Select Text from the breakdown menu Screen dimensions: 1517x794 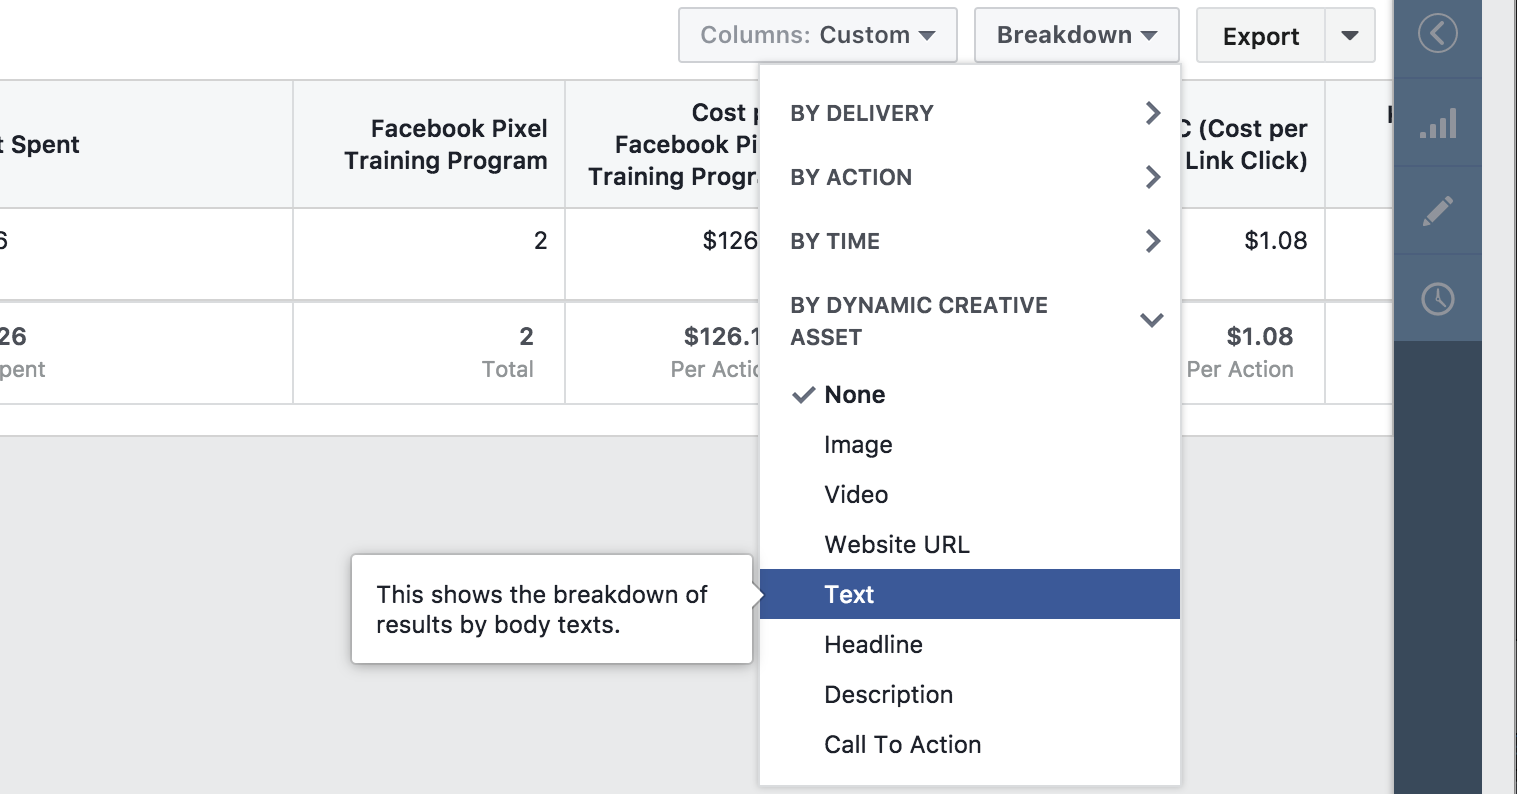point(849,593)
